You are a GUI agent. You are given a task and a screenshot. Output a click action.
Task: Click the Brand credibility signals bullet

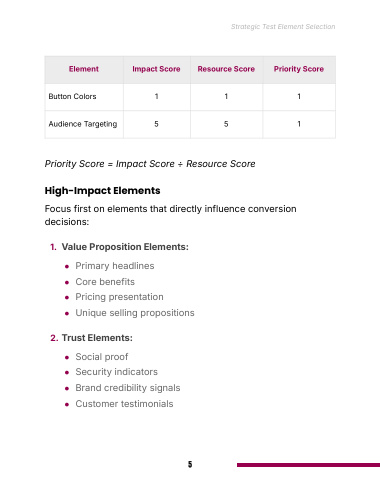(128, 388)
